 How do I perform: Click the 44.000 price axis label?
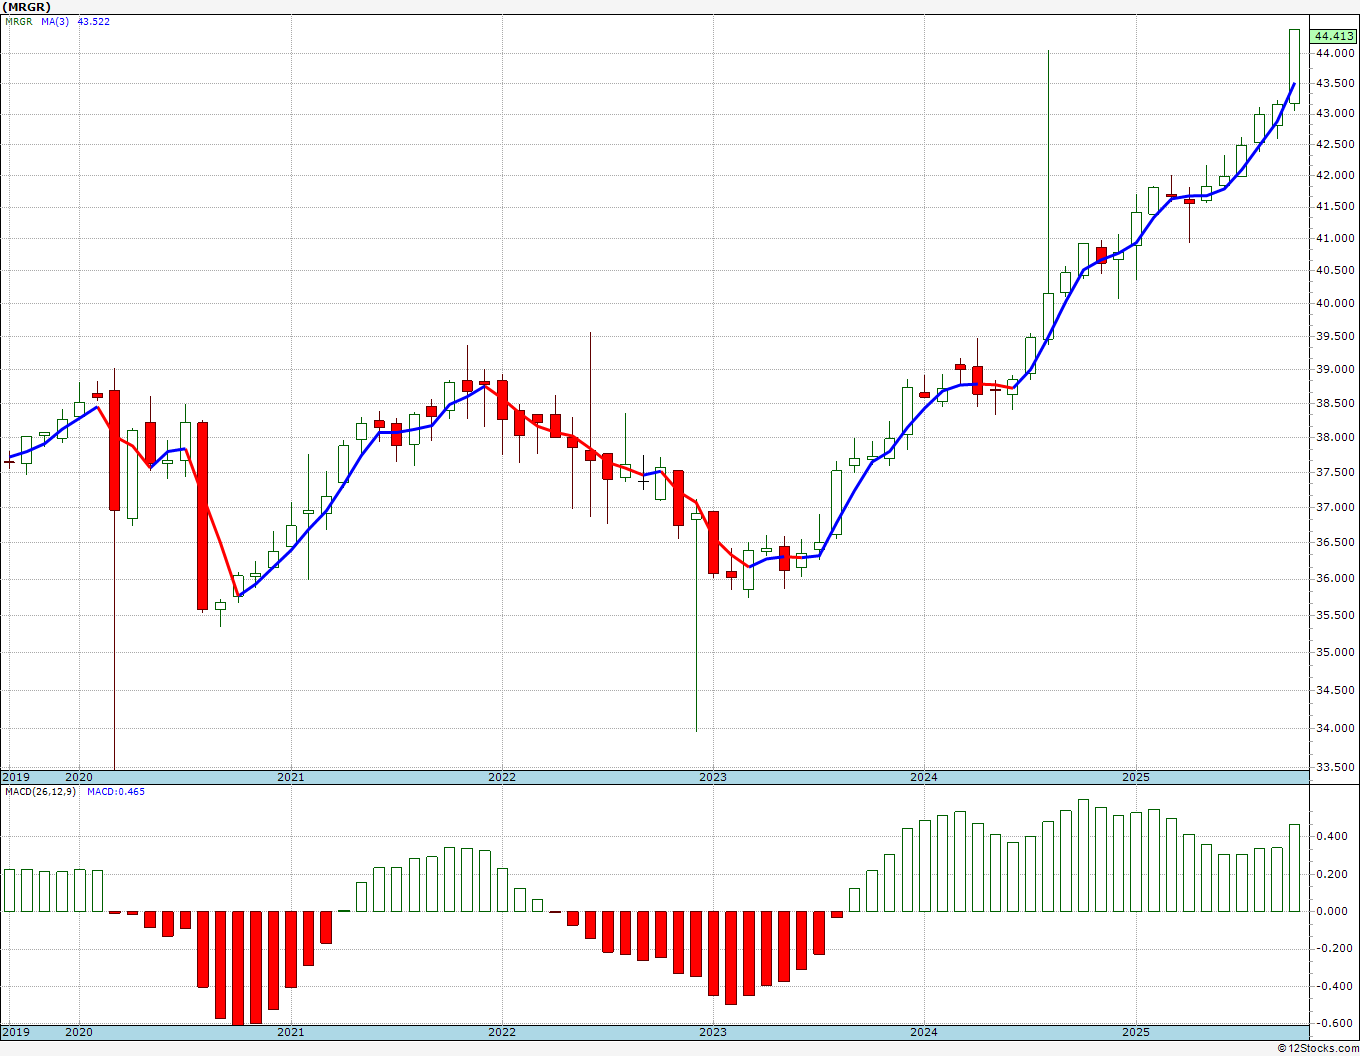pyautogui.click(x=1335, y=53)
